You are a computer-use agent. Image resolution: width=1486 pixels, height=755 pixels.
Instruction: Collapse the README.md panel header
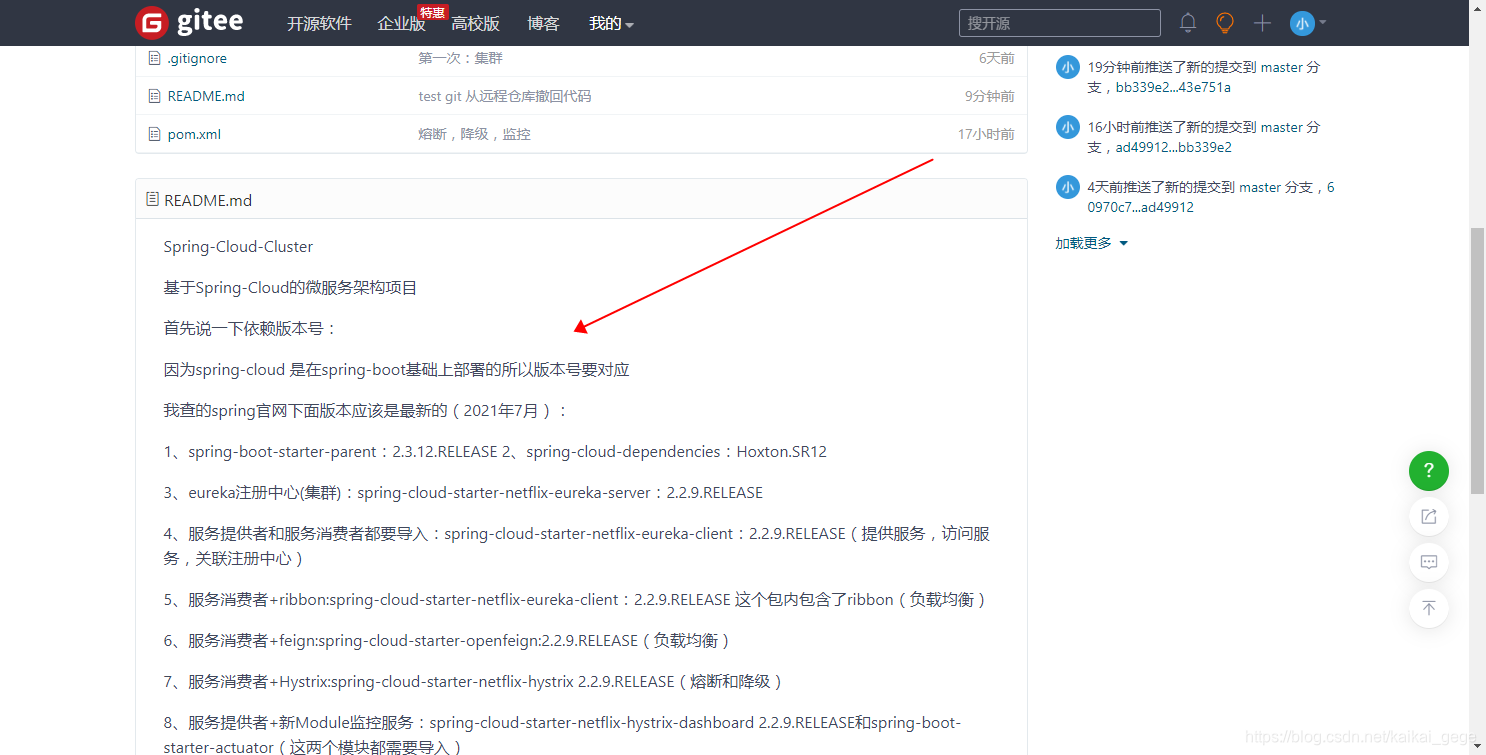click(210, 200)
